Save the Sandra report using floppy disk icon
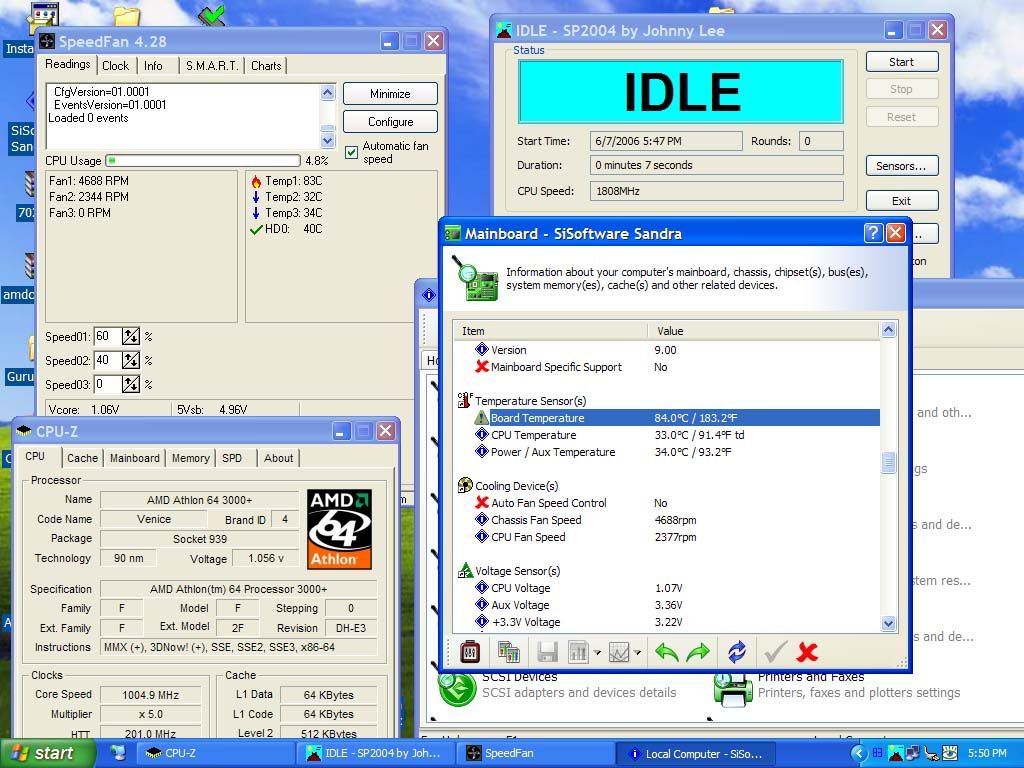This screenshot has height=768, width=1024. 548,651
